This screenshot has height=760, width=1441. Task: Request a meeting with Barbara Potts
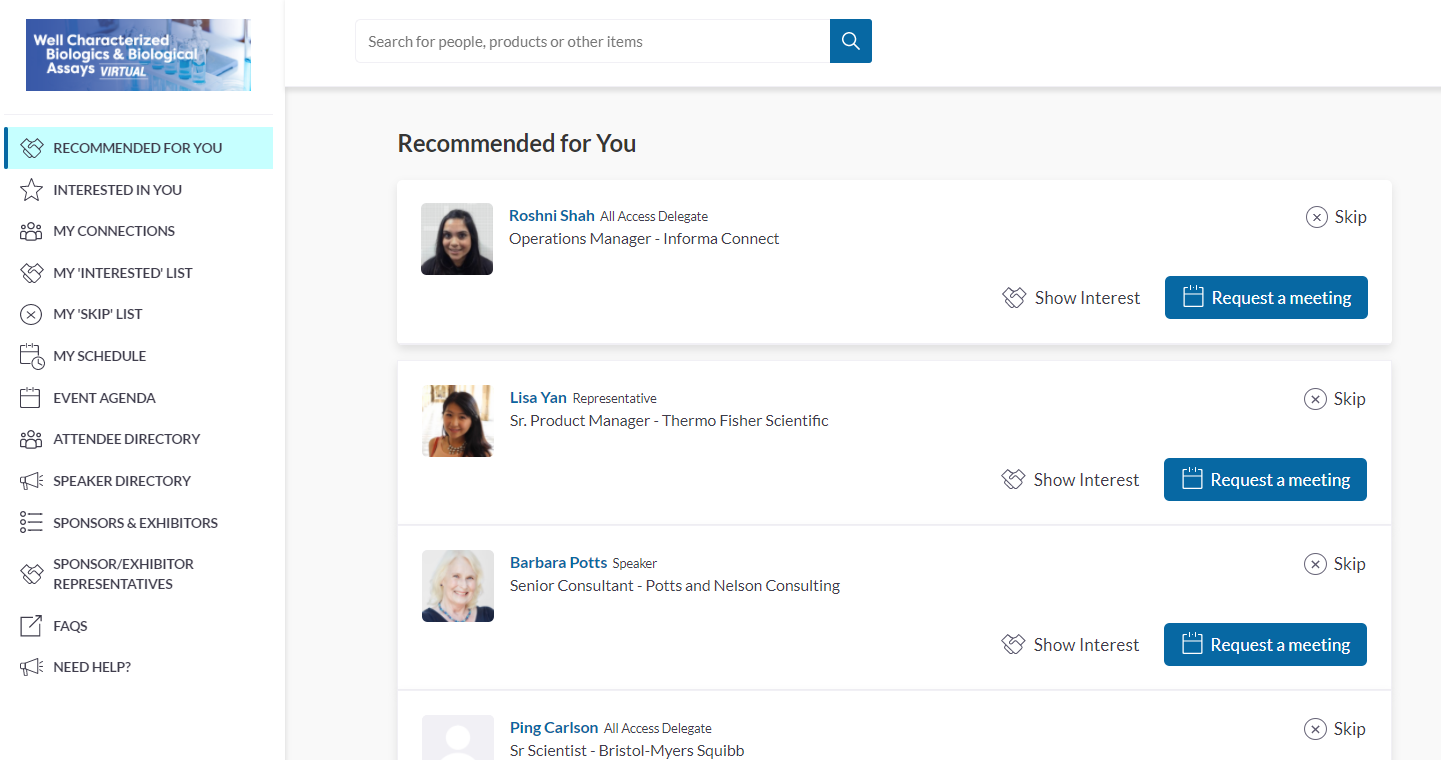click(1265, 645)
